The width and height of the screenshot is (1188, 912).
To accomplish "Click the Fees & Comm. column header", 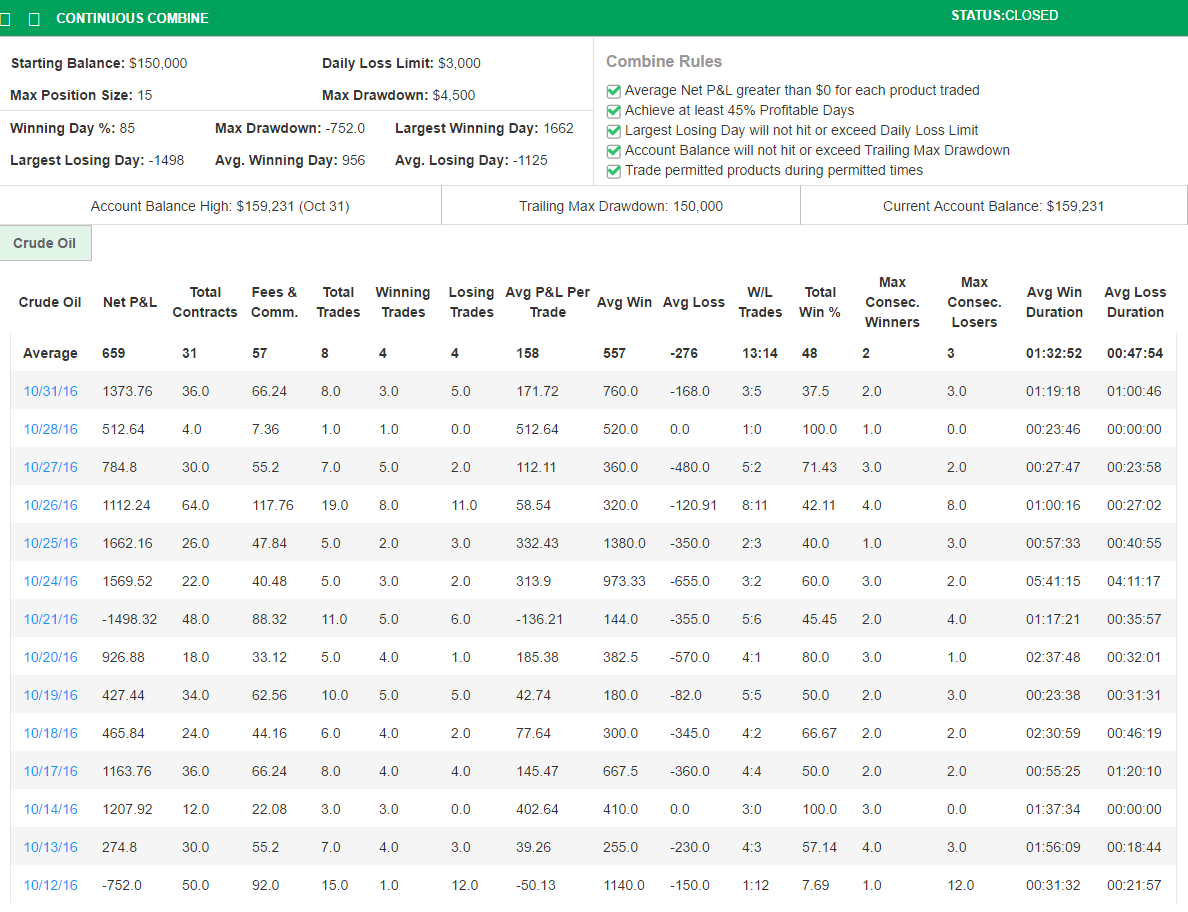I will (x=274, y=302).
